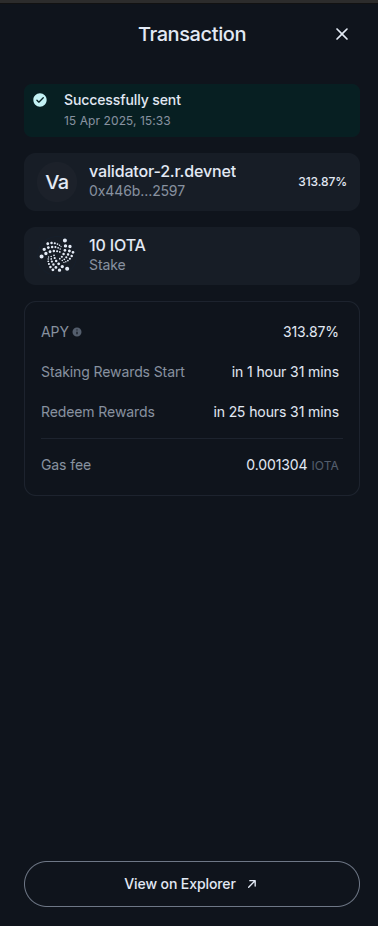Click the View on Explorer arrow icon

[252, 884]
